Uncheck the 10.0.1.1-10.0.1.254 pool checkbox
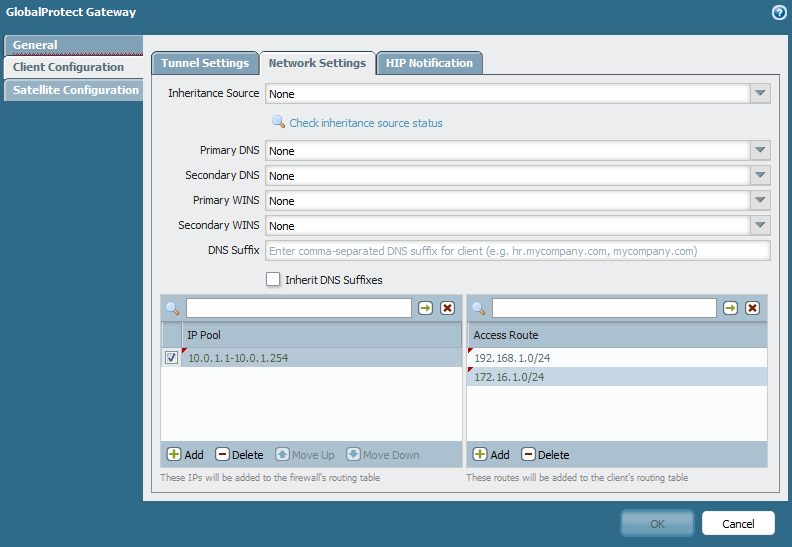 171,358
